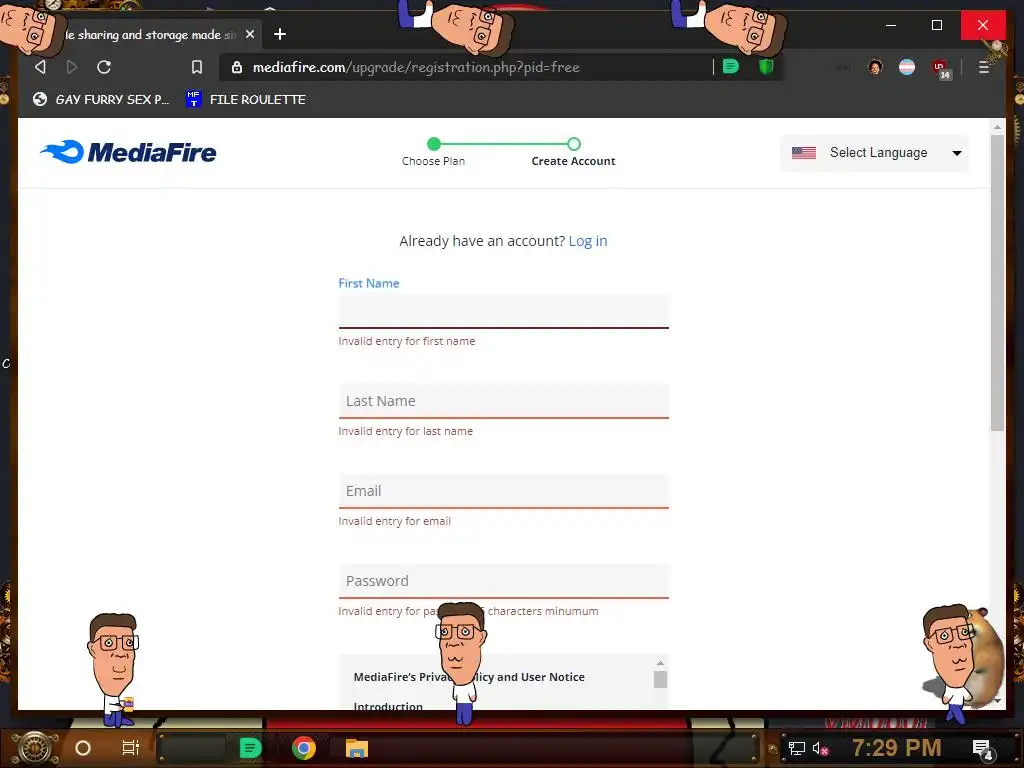This screenshot has width=1024, height=768.
Task: Minimize the browser window
Action: coord(891,25)
